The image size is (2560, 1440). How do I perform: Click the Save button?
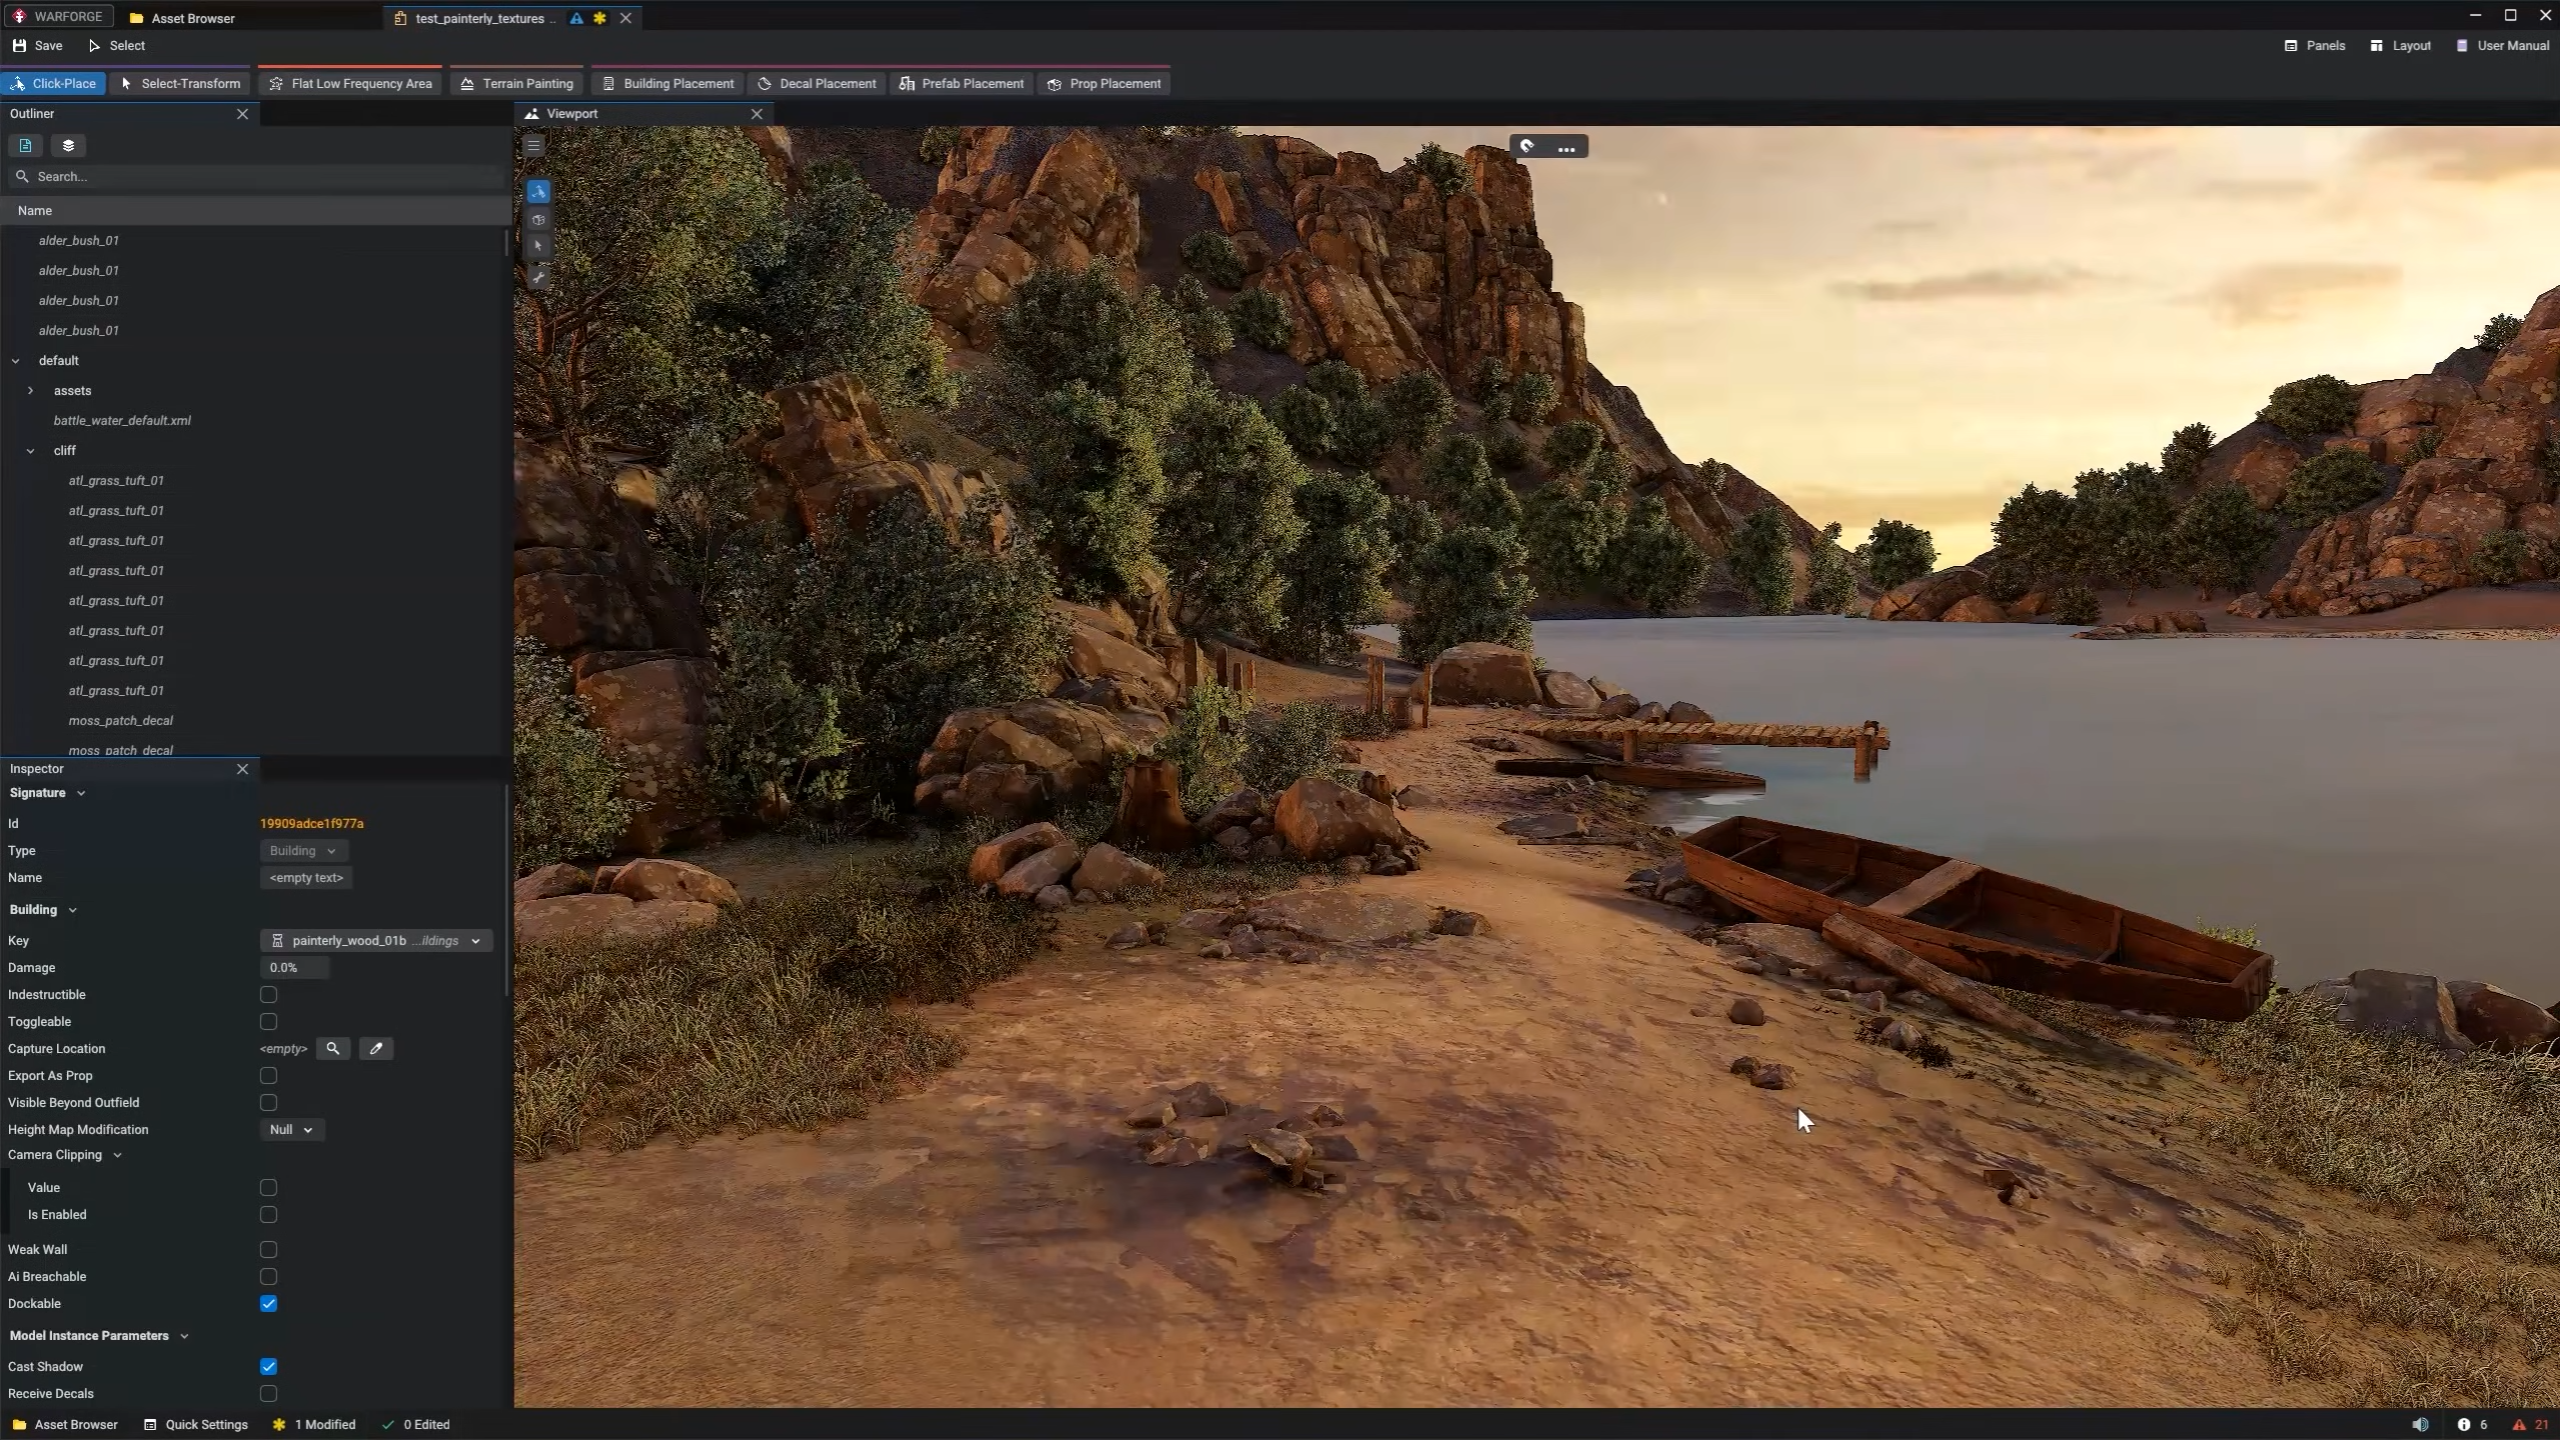tap(38, 46)
